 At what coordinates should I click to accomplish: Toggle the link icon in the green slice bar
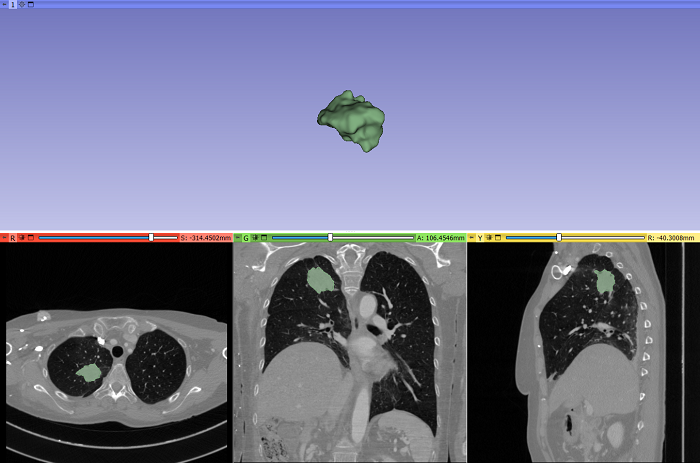[x=255, y=238]
